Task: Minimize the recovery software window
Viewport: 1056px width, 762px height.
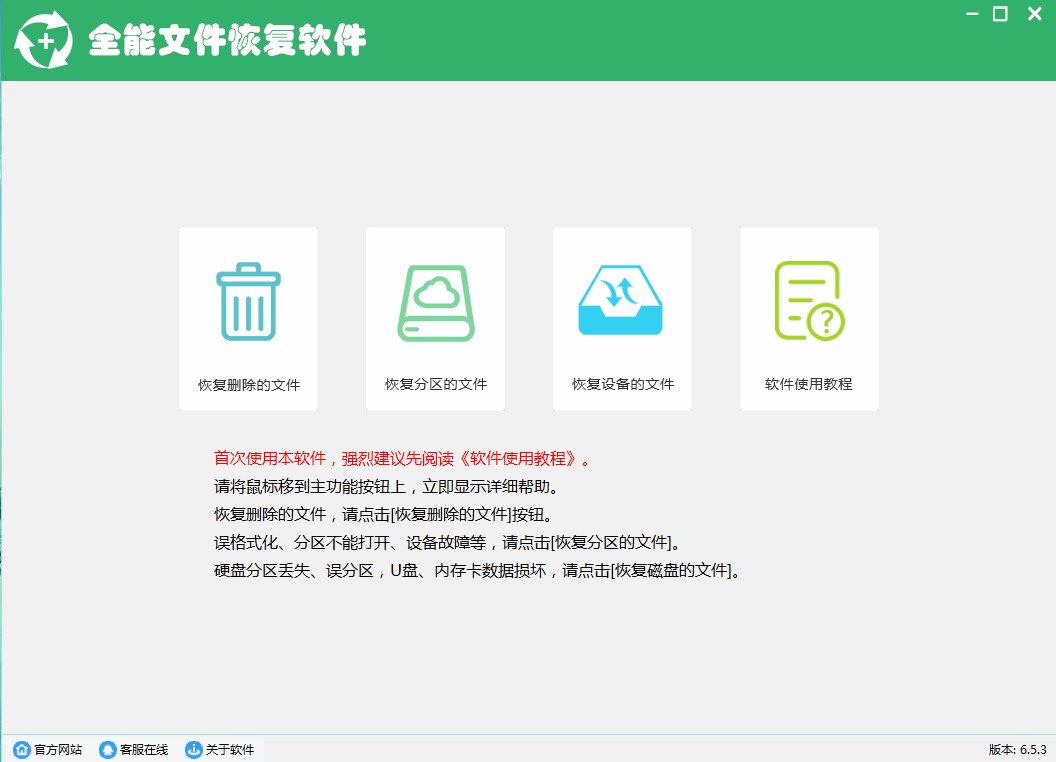Action: point(972,13)
